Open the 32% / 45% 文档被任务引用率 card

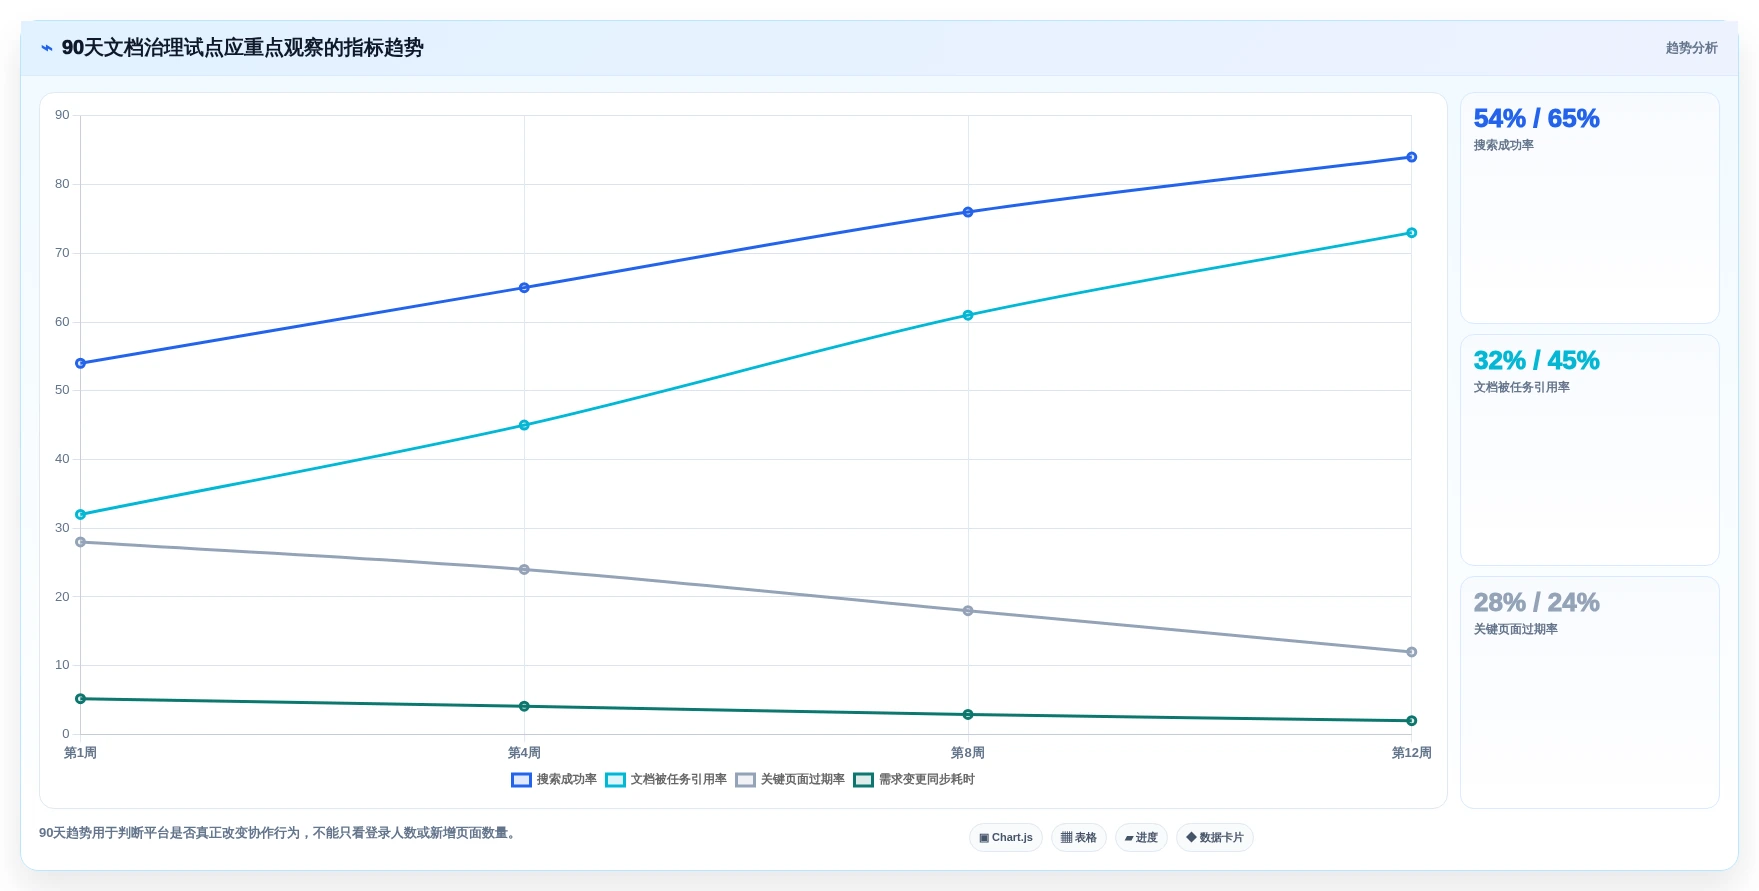click(x=1590, y=450)
